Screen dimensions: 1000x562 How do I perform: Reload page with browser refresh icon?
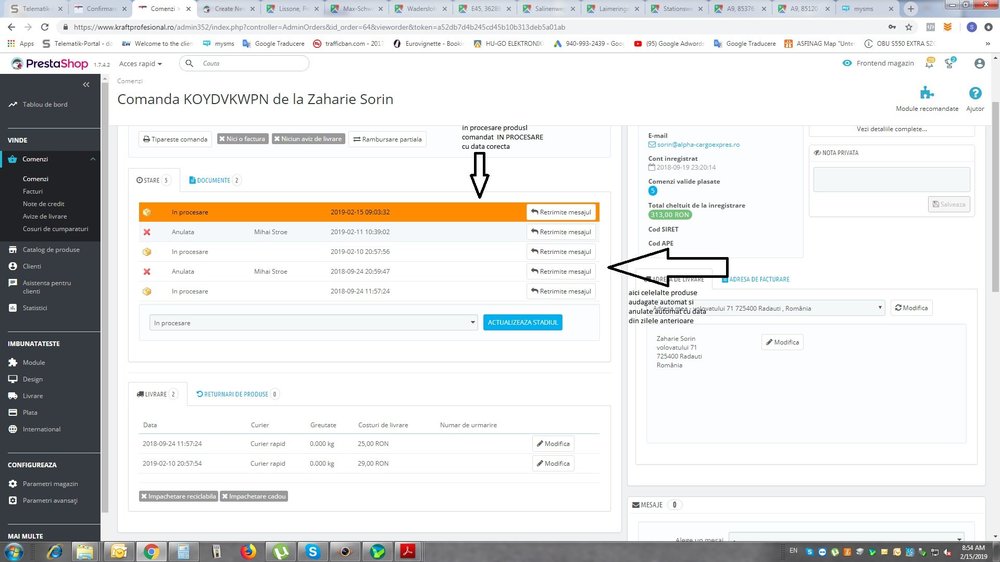pos(45,27)
